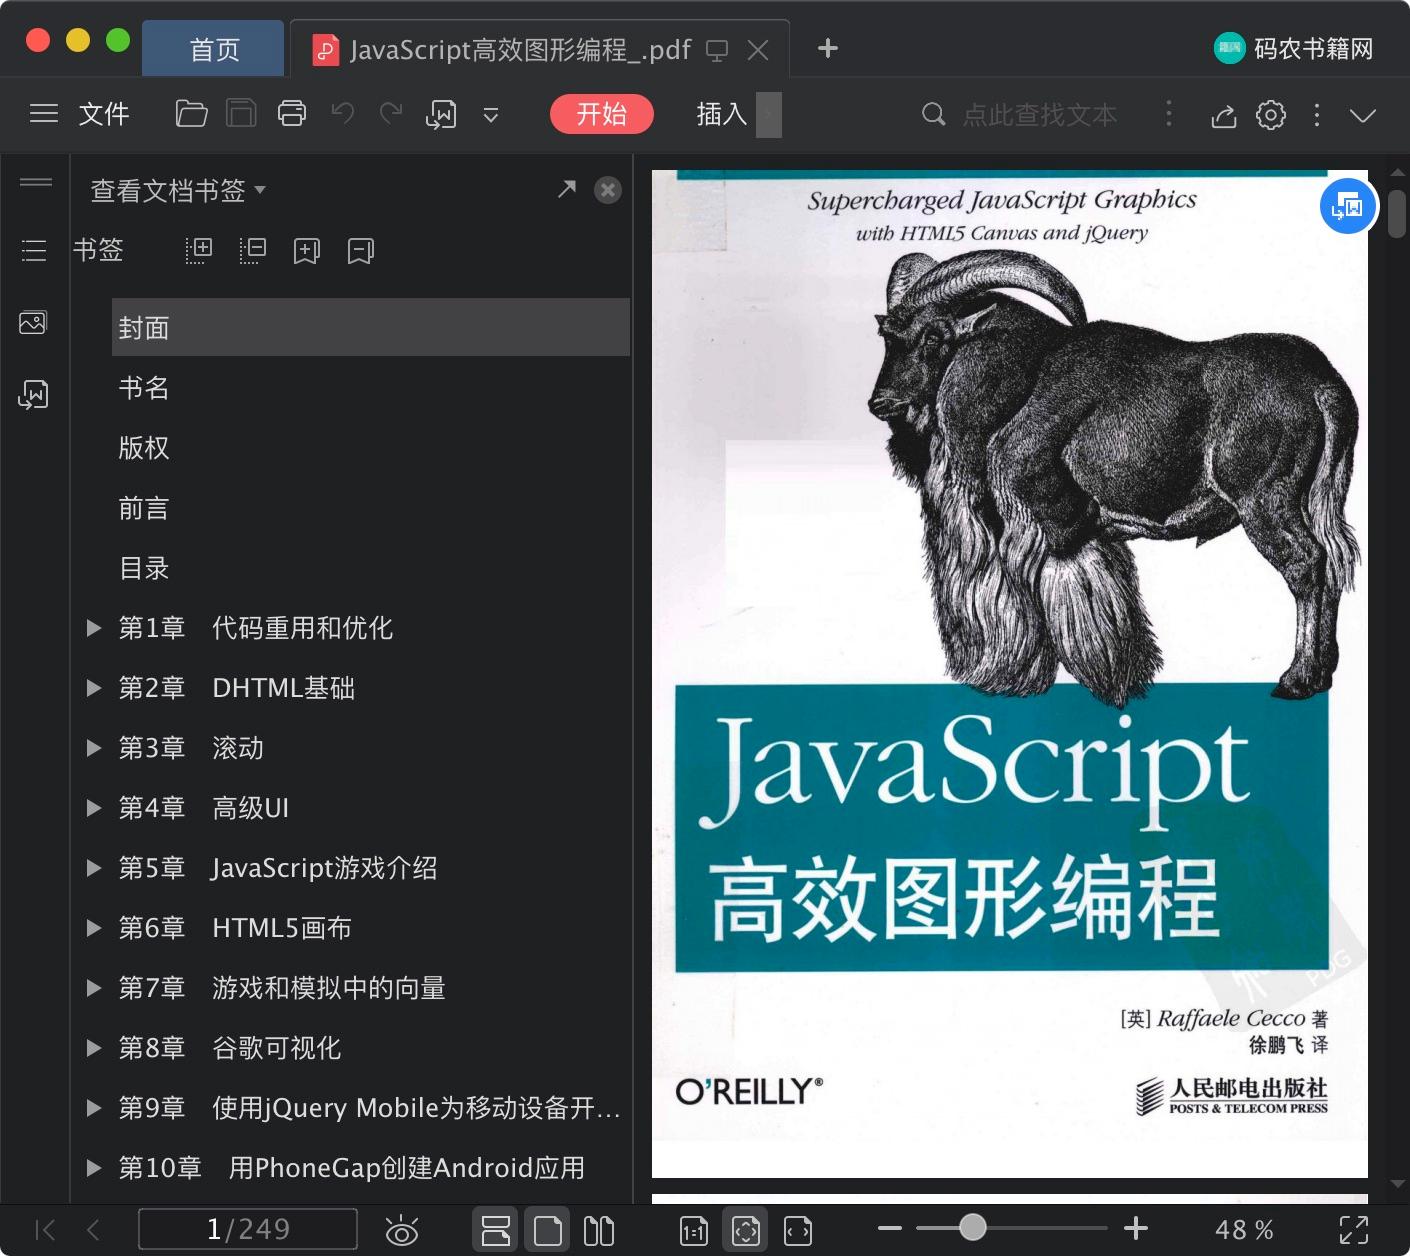Screen dimensions: 1410x1256
Task: Open the 文件 menu
Action: [104, 114]
